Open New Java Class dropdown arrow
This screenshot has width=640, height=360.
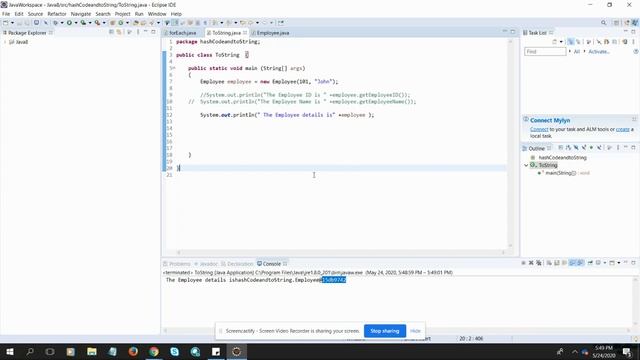(x=127, y=23)
